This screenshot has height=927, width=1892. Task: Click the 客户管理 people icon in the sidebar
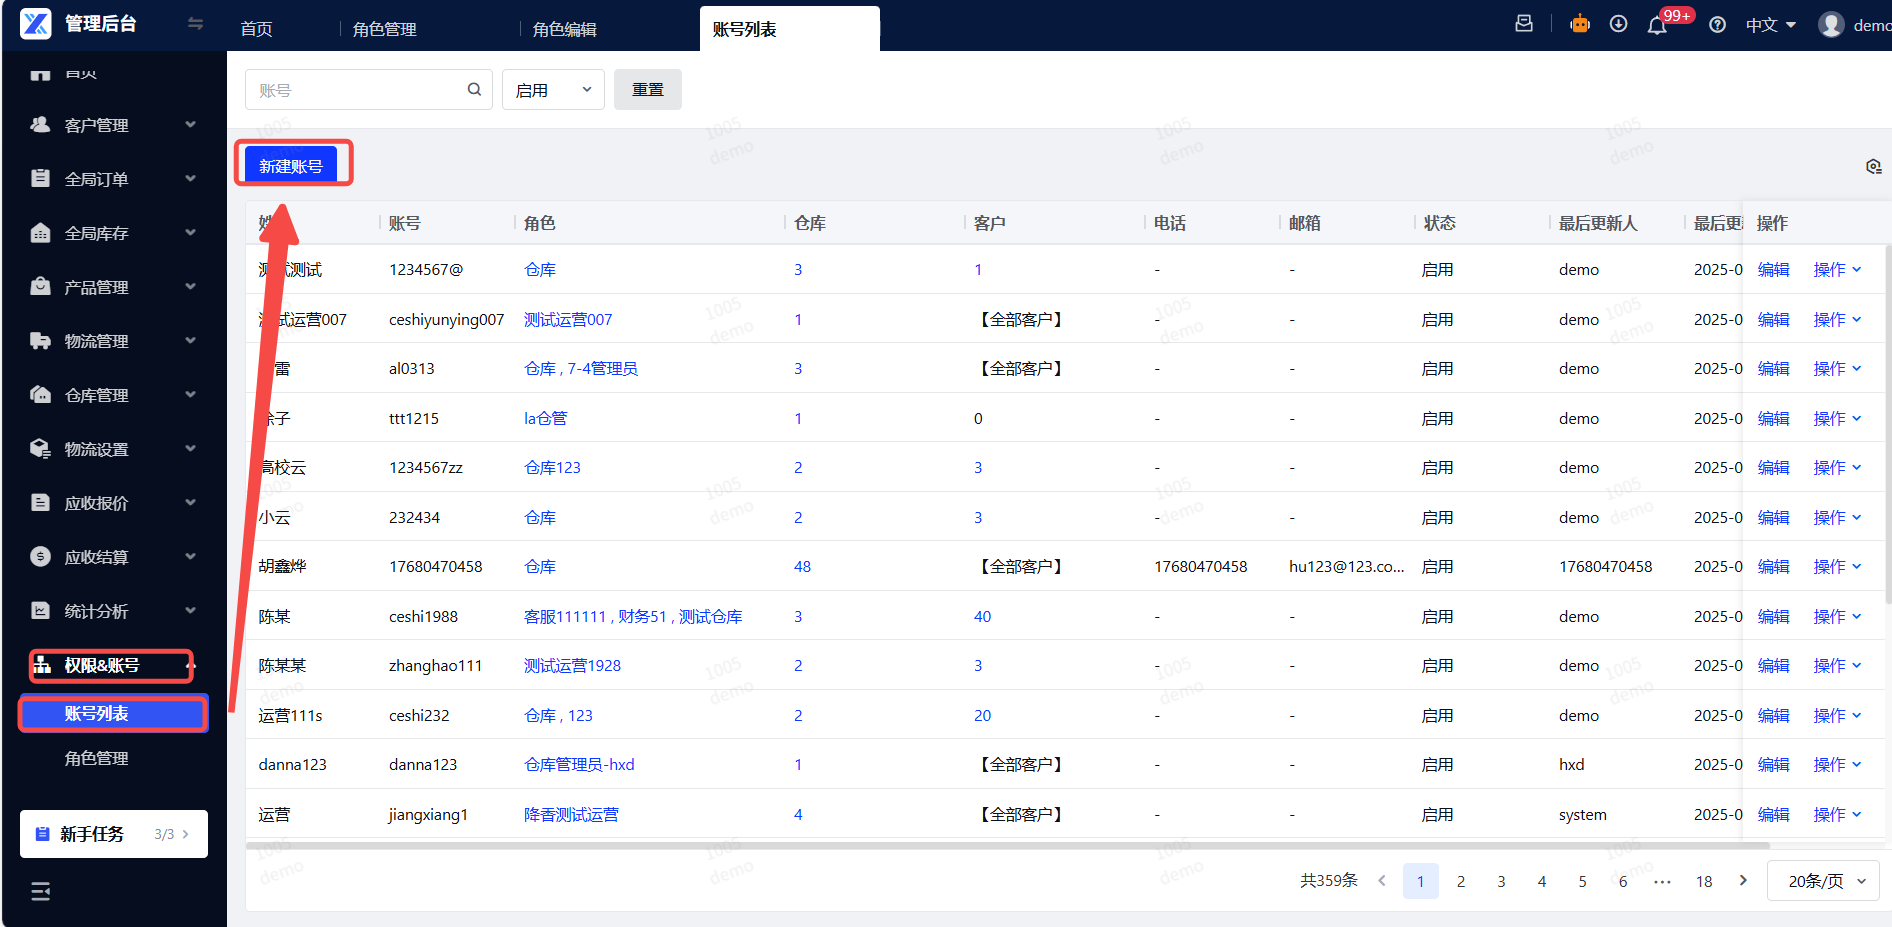(40, 125)
